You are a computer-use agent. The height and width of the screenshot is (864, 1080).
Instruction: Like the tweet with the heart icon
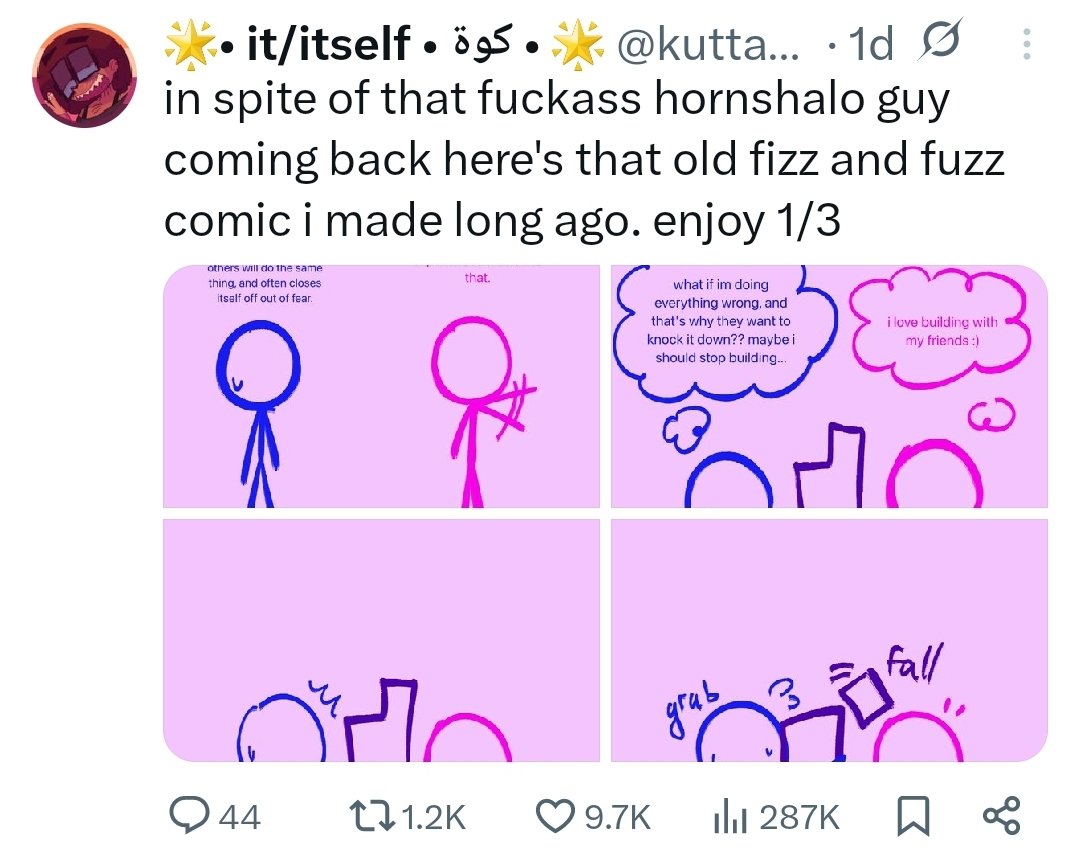tap(555, 816)
